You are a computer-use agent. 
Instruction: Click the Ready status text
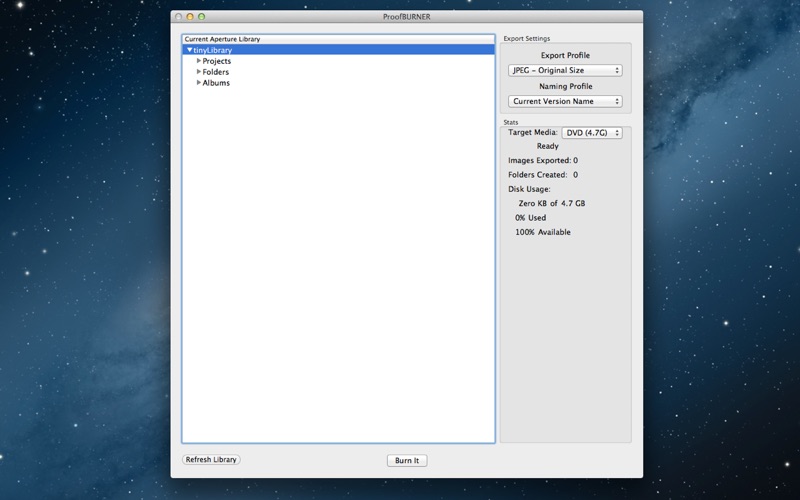[547, 146]
